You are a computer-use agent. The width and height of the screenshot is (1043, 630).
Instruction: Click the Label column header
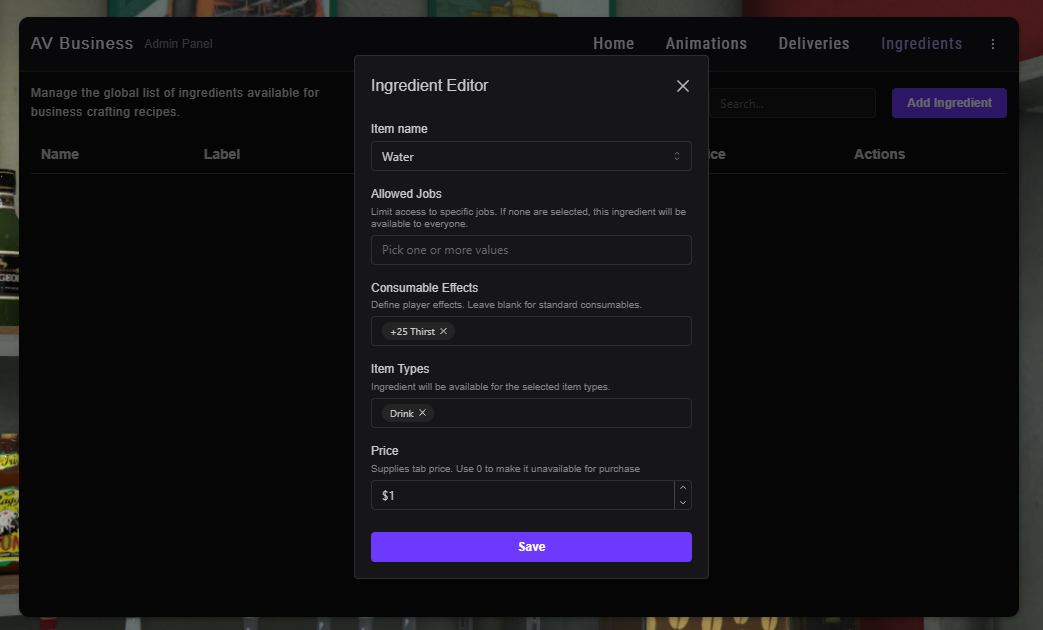point(222,154)
